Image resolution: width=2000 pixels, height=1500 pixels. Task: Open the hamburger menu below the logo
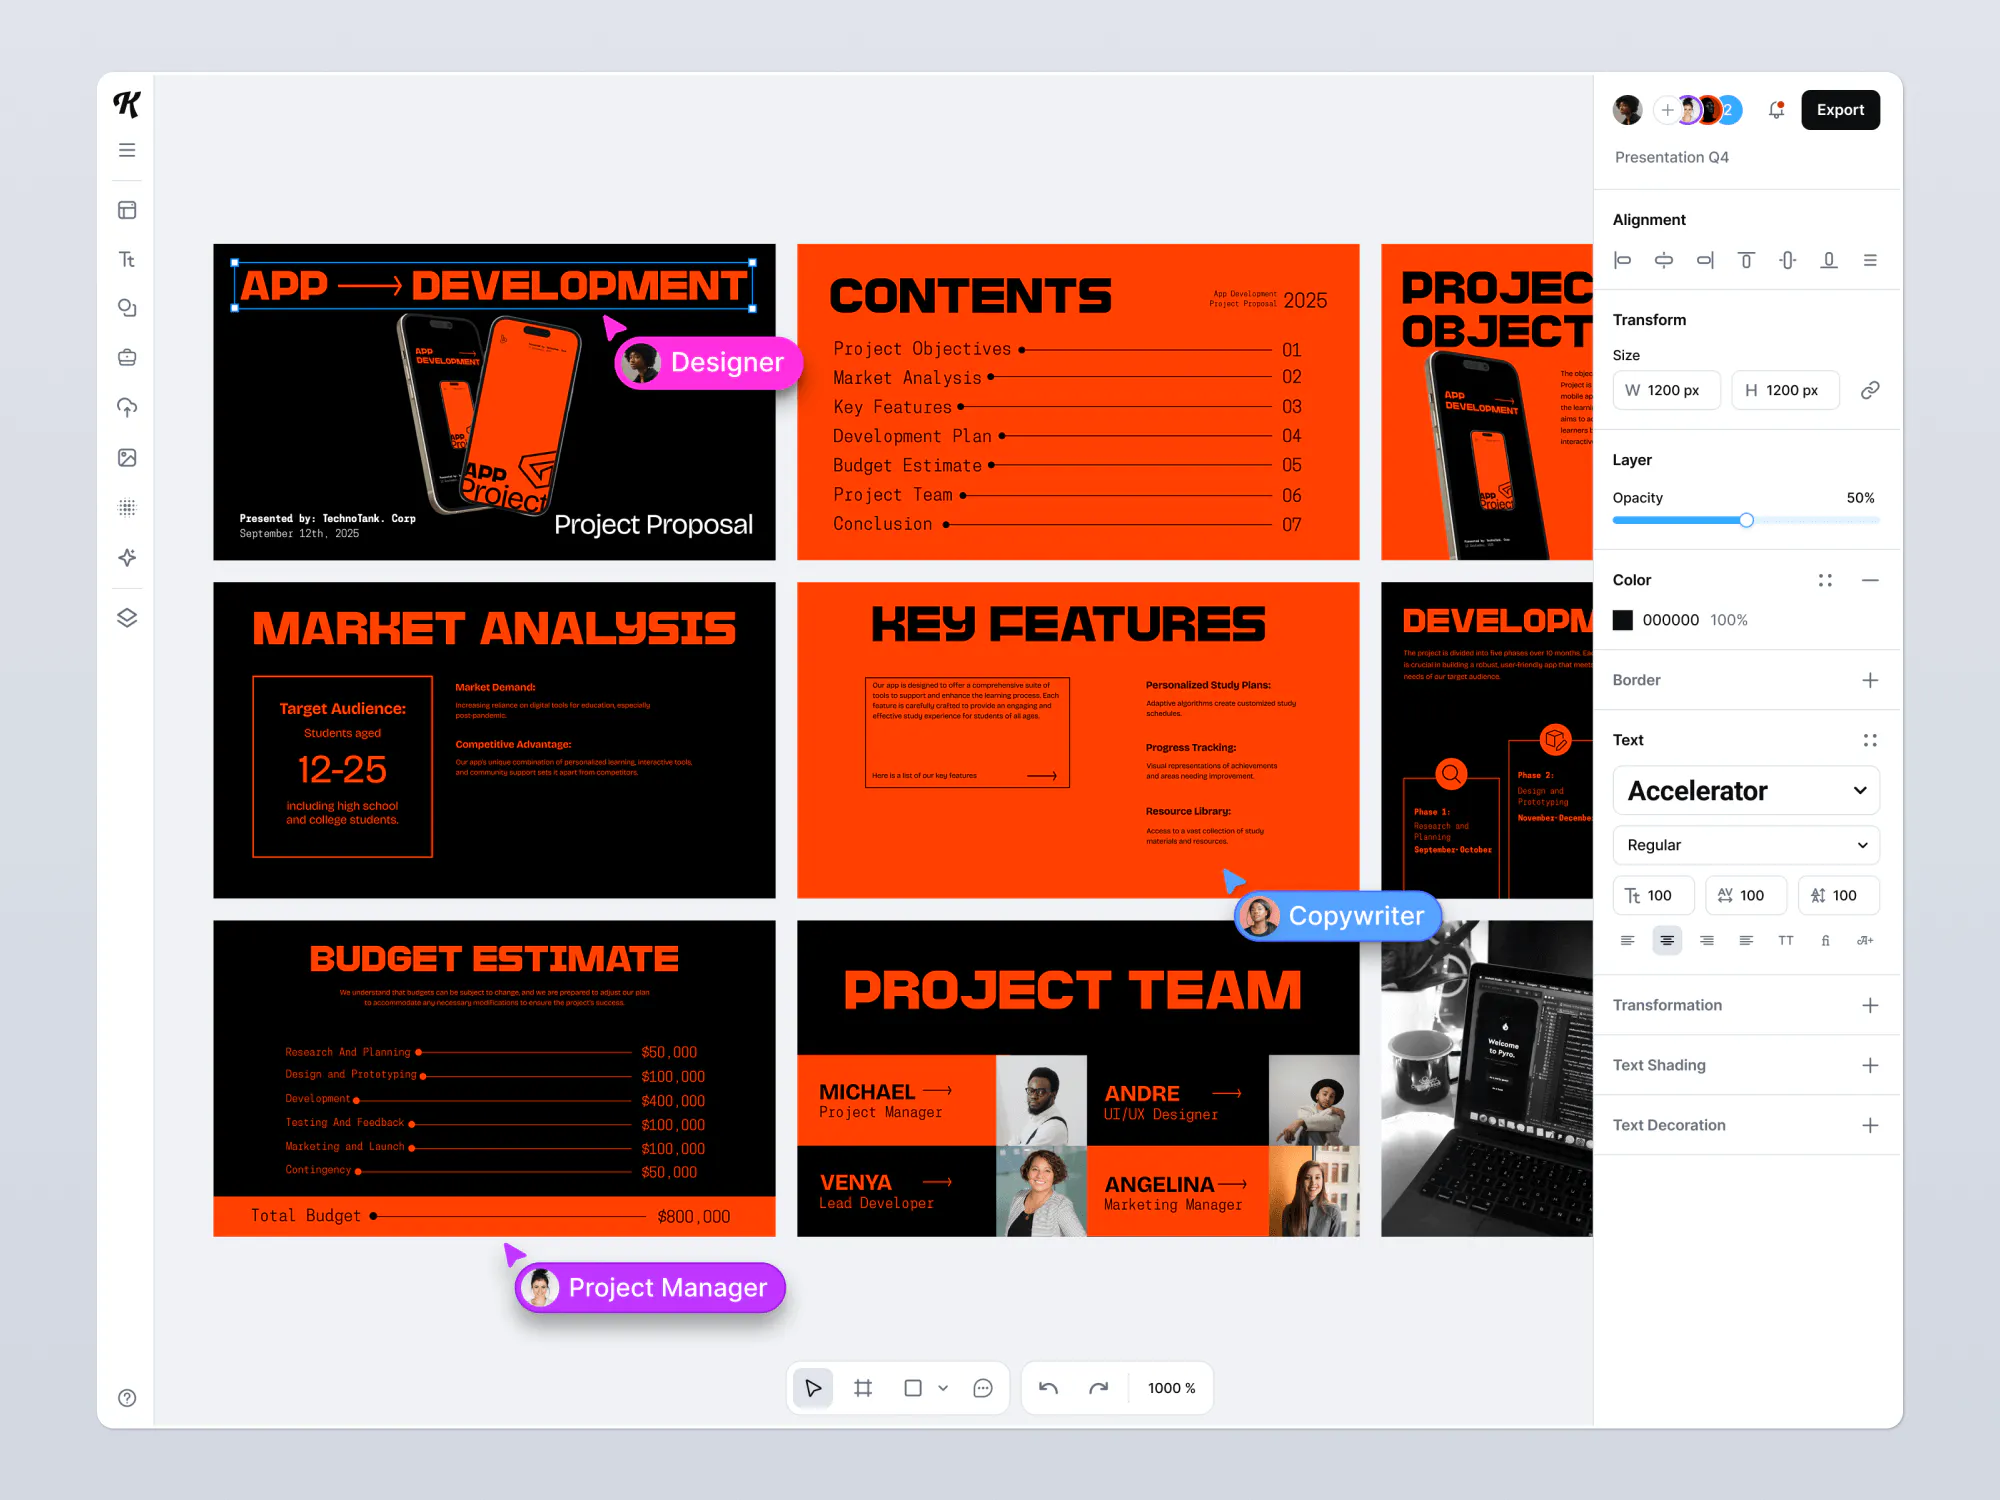coord(127,149)
